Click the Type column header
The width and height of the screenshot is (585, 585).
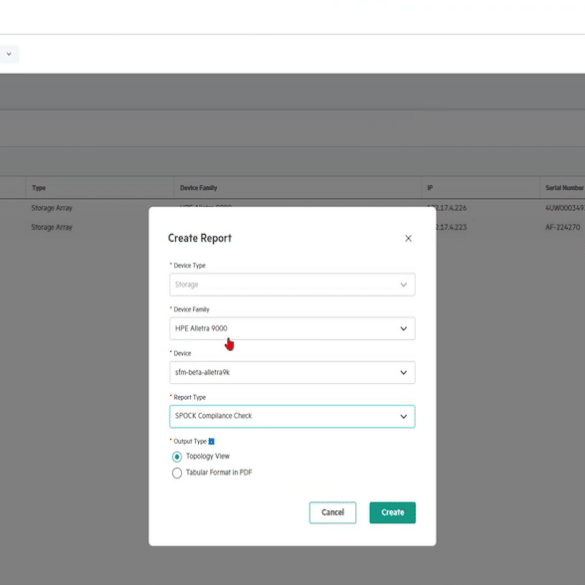39,188
